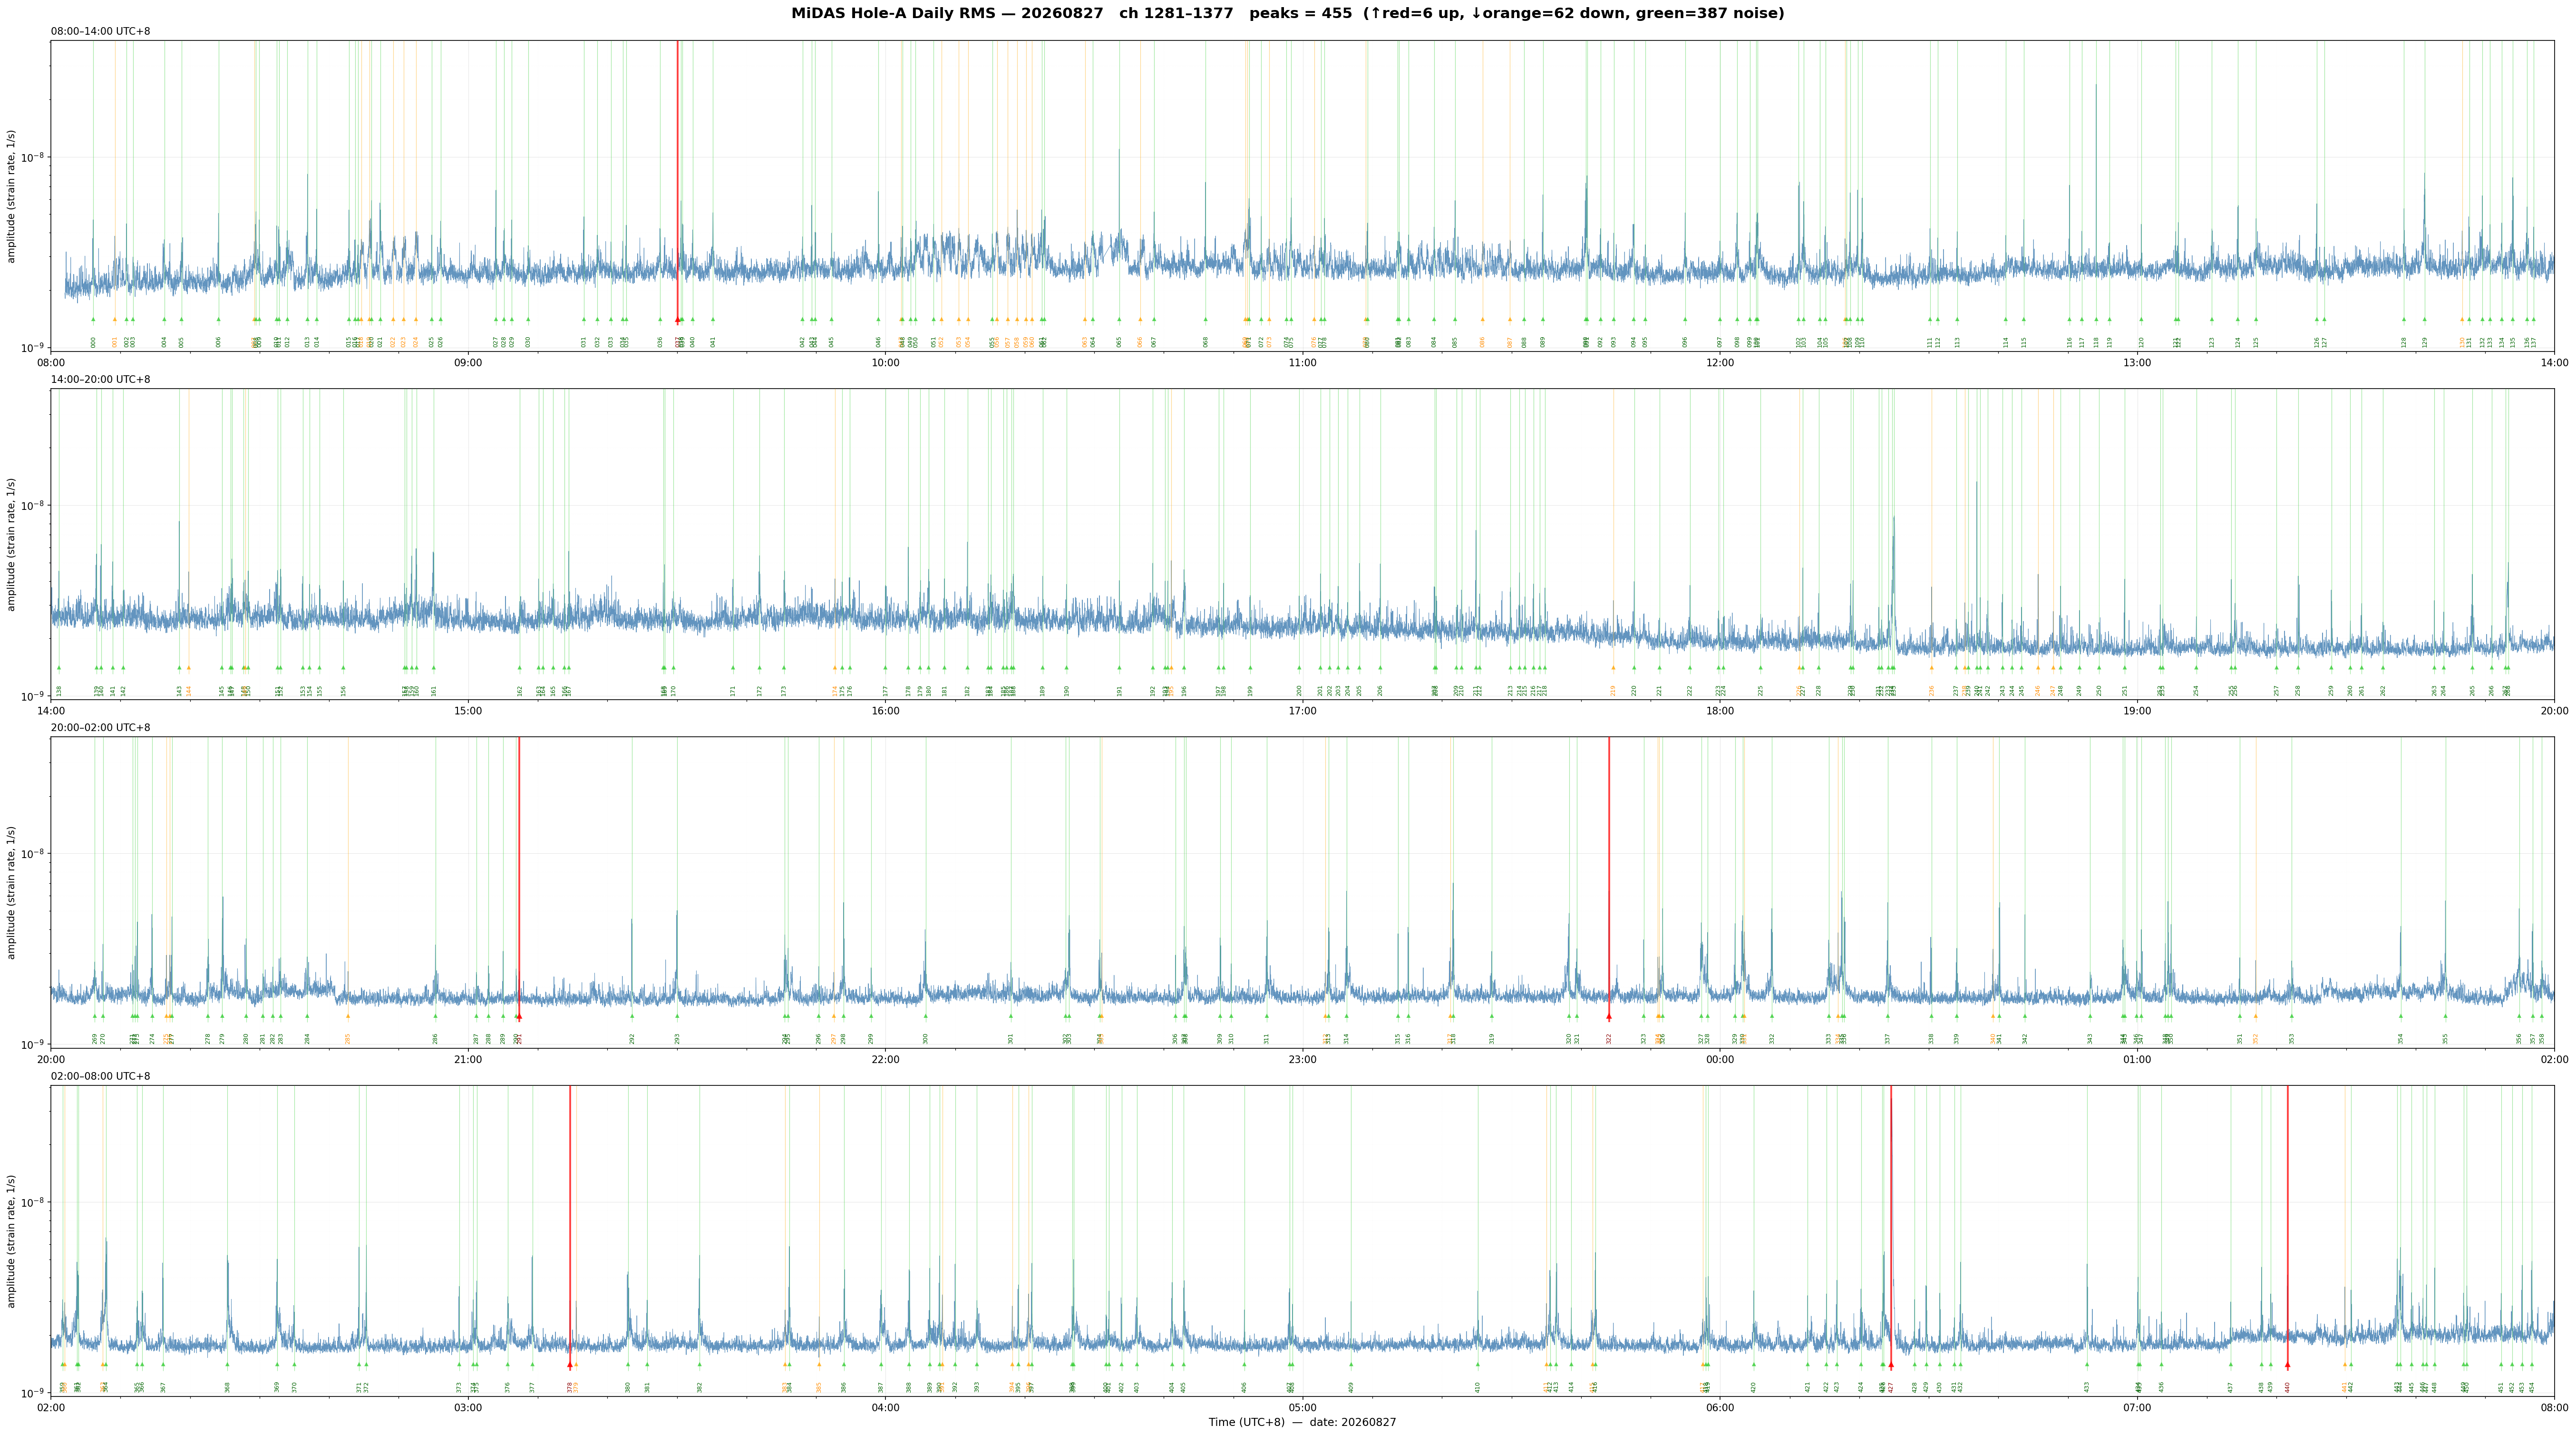The height and width of the screenshot is (1435, 2576).
Task: Select the red peak label 322
Action: 1609,1039
